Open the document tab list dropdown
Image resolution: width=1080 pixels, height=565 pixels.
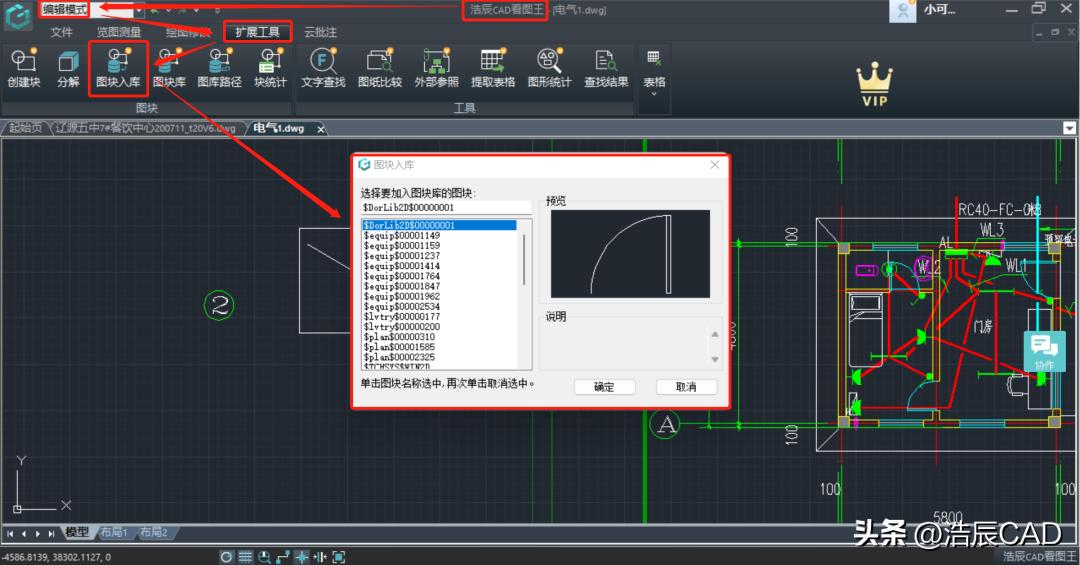pos(1069,128)
